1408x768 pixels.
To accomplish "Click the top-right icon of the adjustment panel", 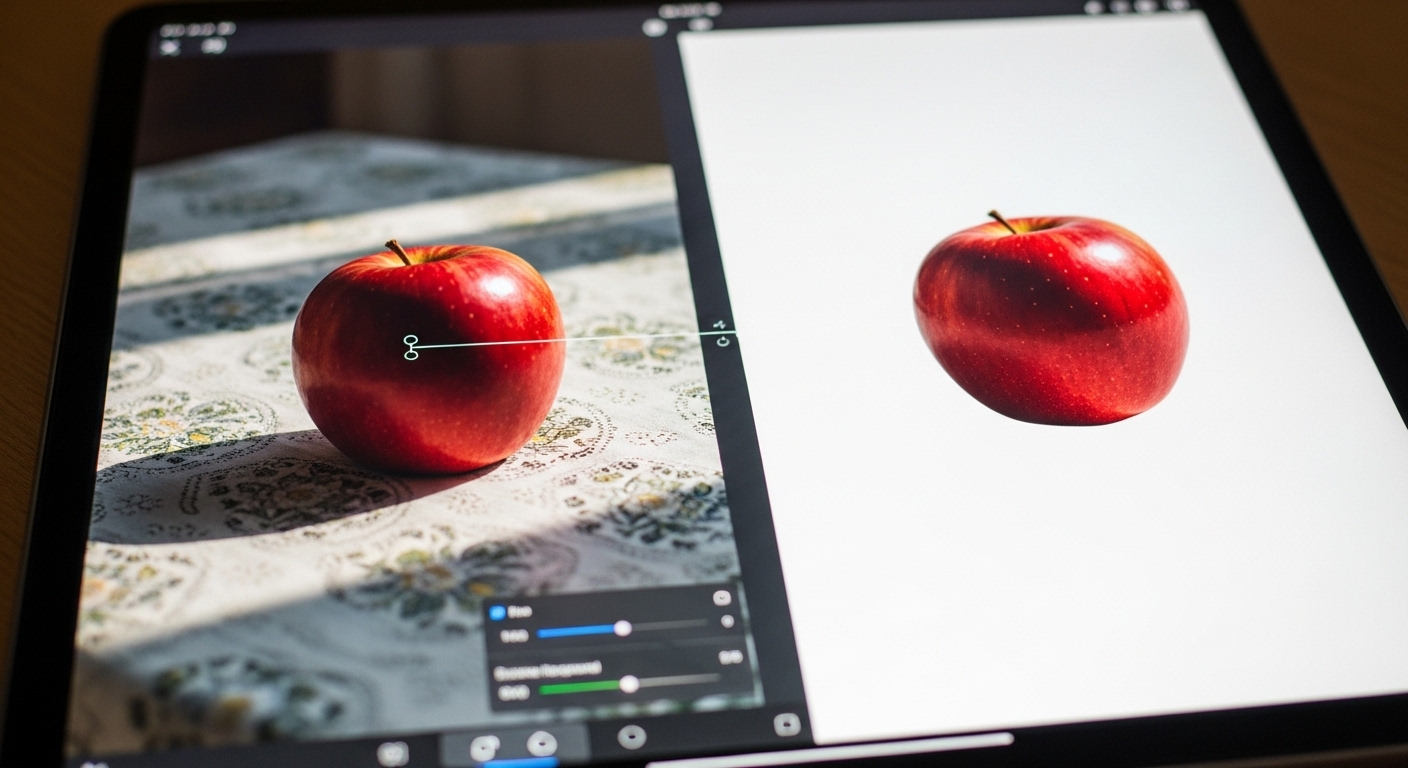I will click(721, 598).
